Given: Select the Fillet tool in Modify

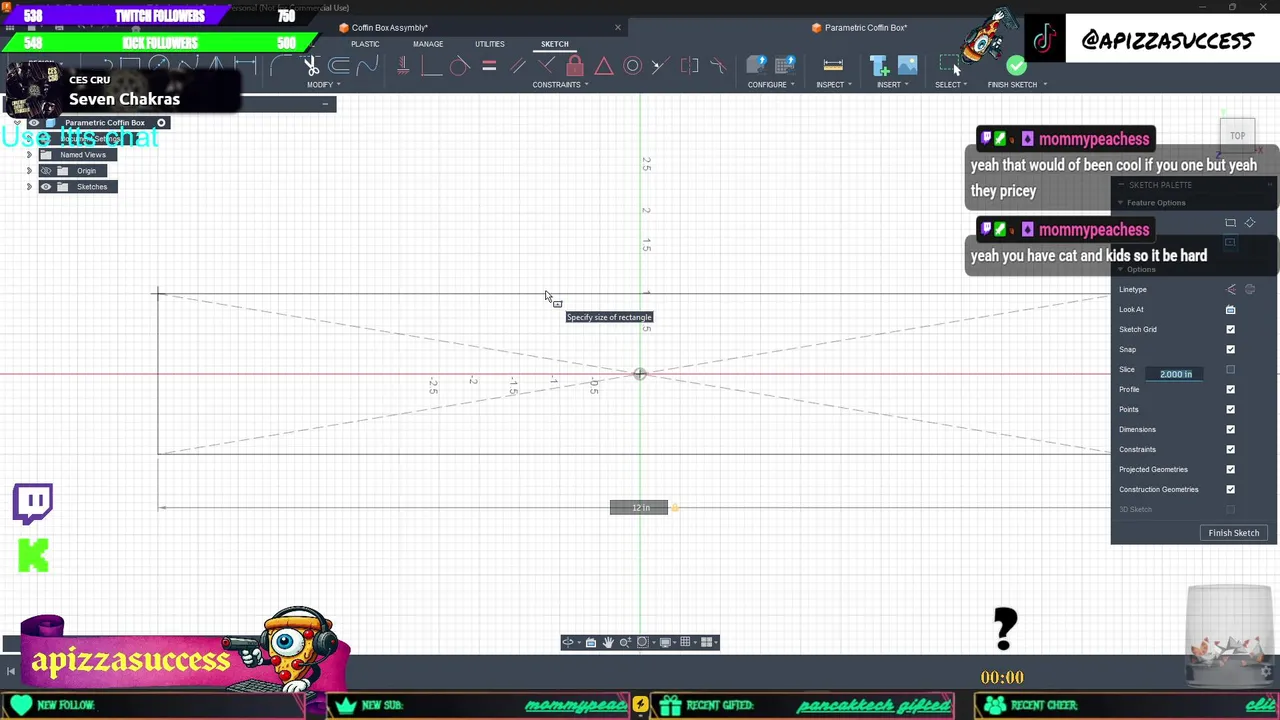Looking at the screenshot, I should coord(281,67).
